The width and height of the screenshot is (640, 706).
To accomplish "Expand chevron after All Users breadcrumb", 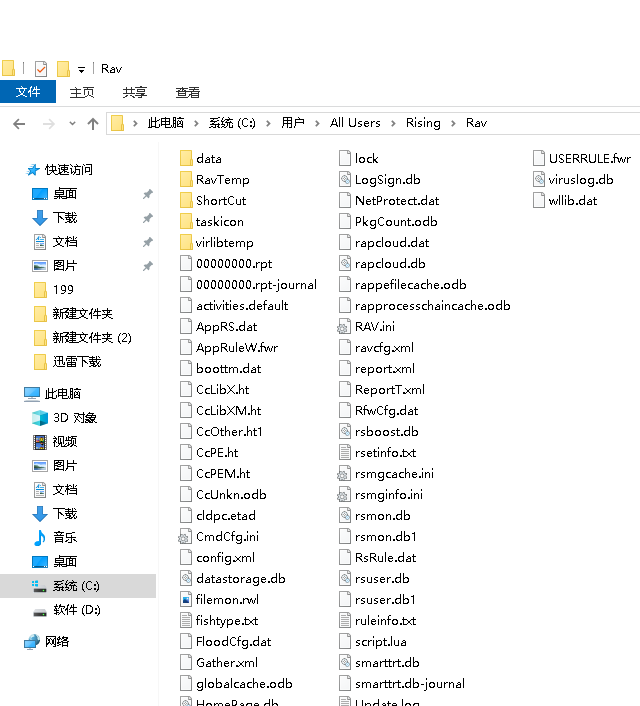I will pos(393,123).
